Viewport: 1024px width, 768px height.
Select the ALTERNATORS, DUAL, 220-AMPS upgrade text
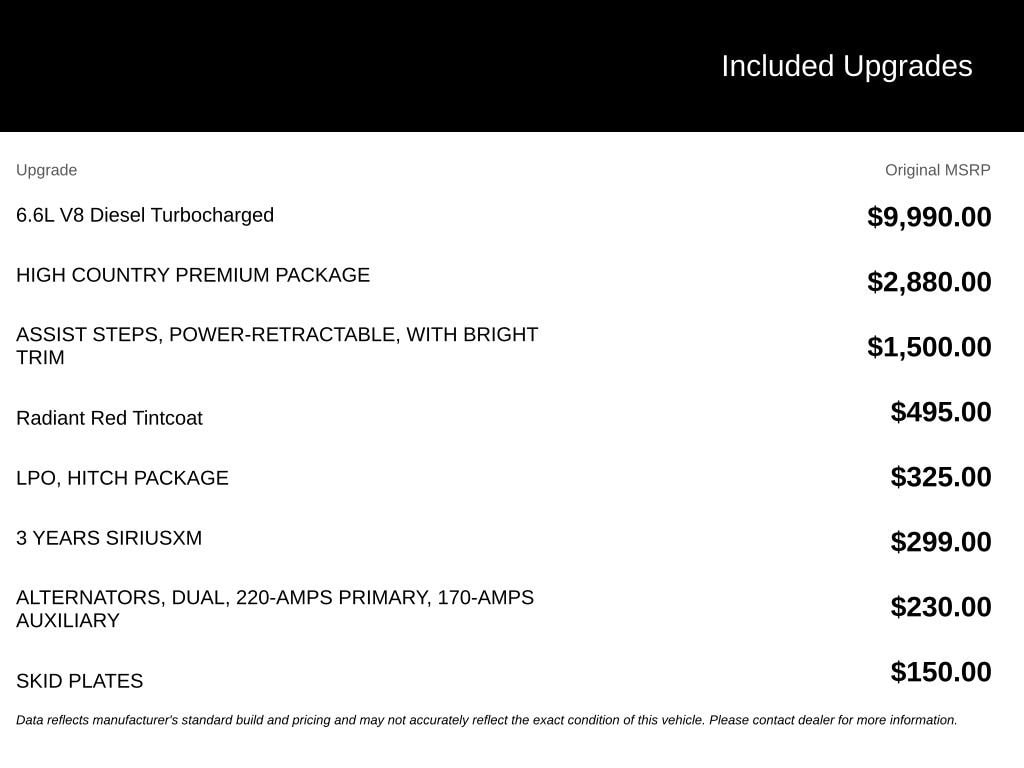click(275, 609)
